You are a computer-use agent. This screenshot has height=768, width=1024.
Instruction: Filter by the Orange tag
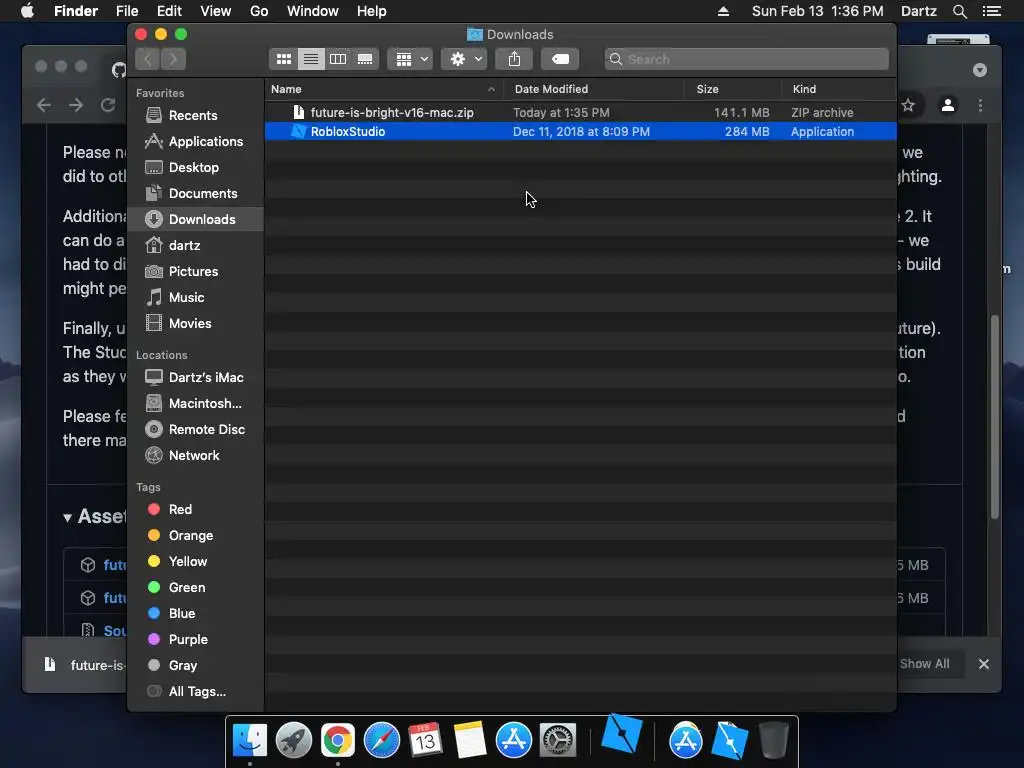pos(196,536)
